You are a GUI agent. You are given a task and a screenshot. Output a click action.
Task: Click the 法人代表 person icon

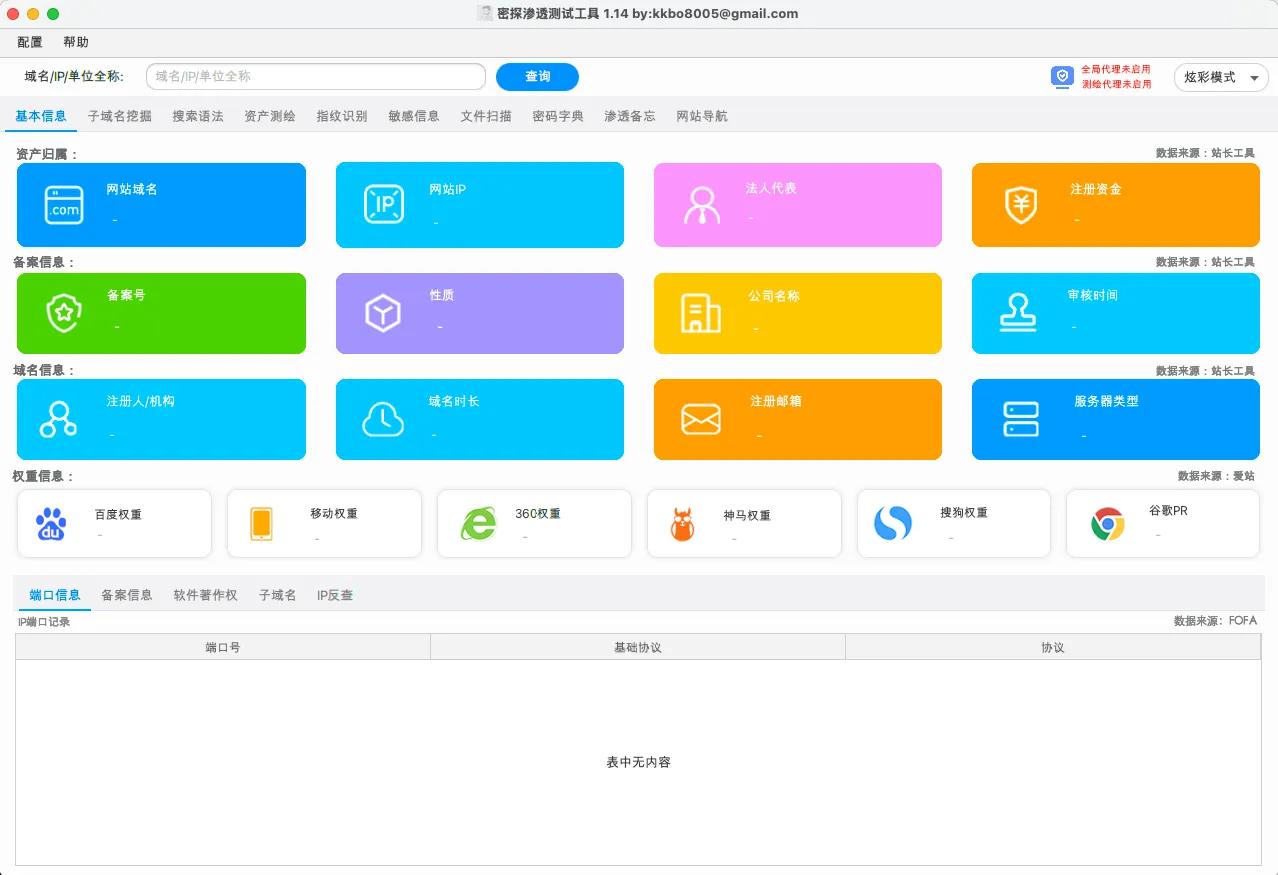click(701, 205)
